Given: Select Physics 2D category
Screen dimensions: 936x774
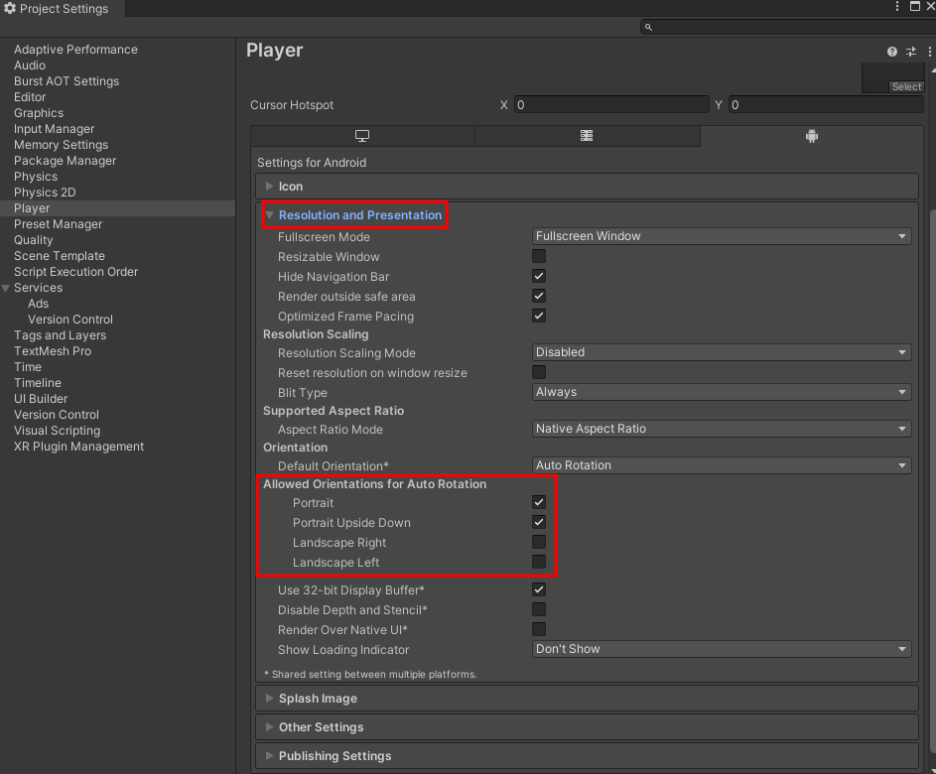Looking at the screenshot, I should point(45,192).
